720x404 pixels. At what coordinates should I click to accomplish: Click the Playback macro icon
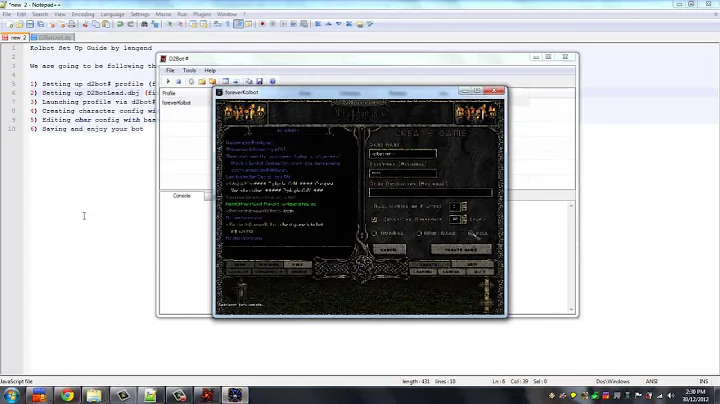pyautogui.click(x=283, y=24)
